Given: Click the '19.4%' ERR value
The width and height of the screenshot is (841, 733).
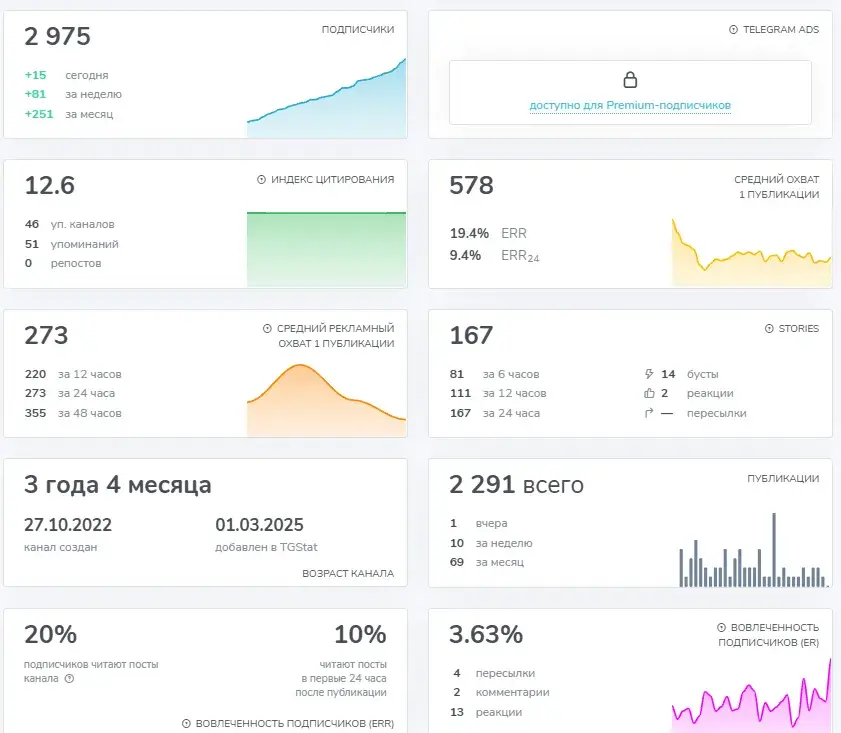Looking at the screenshot, I should (x=469, y=233).
